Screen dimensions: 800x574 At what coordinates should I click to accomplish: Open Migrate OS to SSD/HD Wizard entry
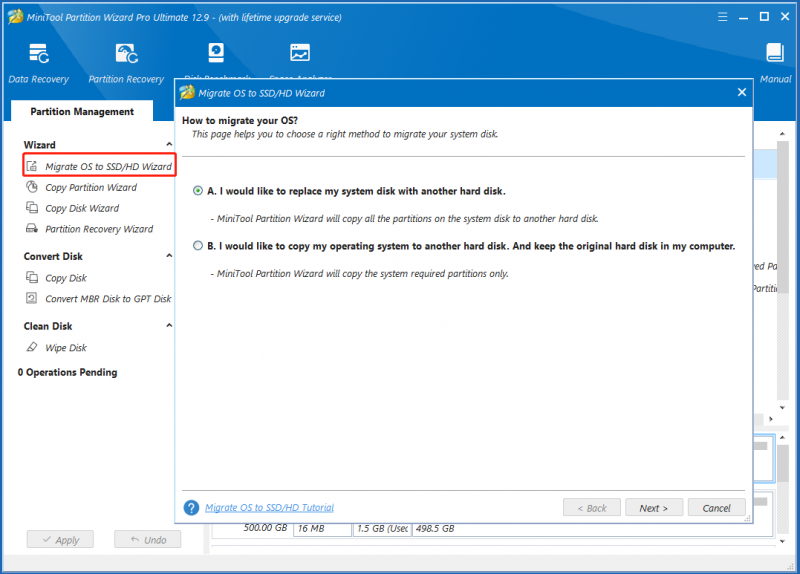[x=108, y=166]
